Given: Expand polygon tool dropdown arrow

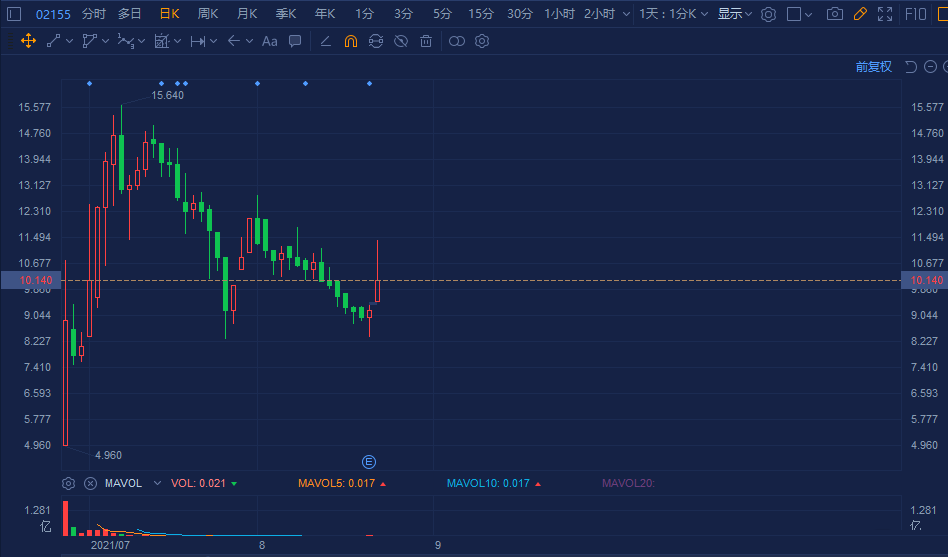Looking at the screenshot, I should 106,41.
